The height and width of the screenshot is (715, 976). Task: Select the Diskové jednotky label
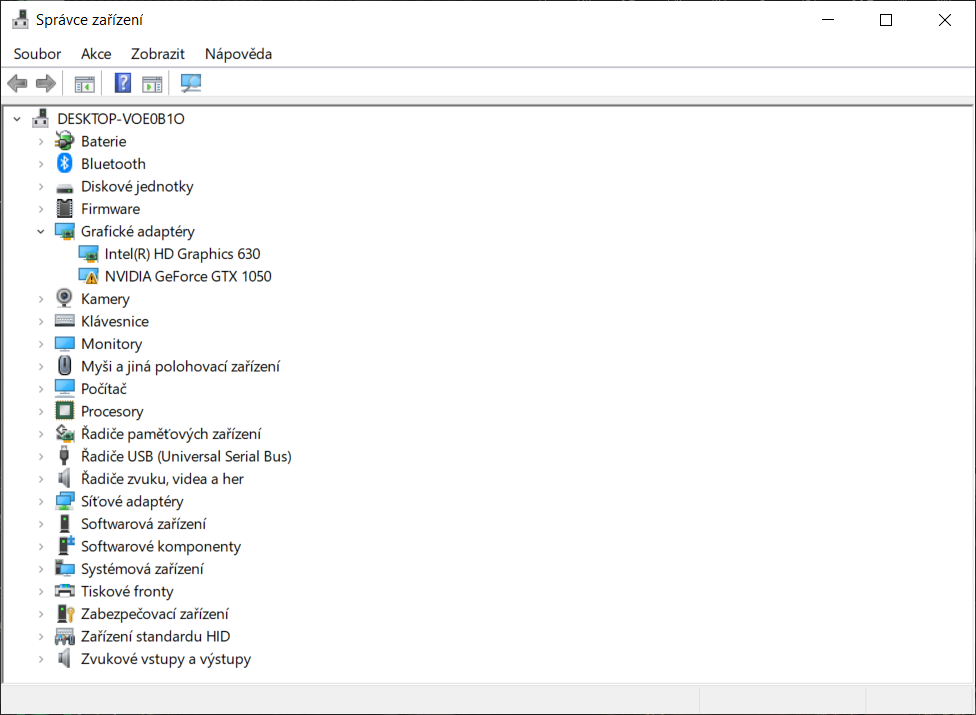(137, 187)
